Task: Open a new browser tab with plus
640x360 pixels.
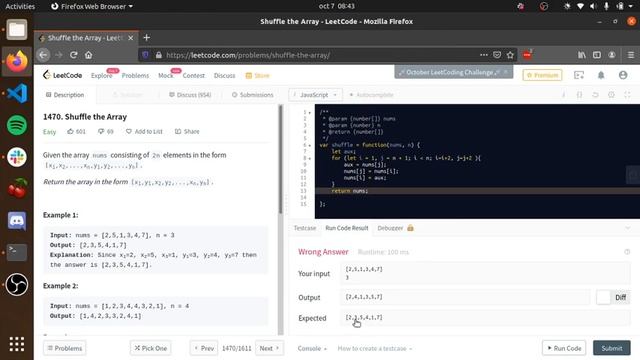Action: pos(147,38)
